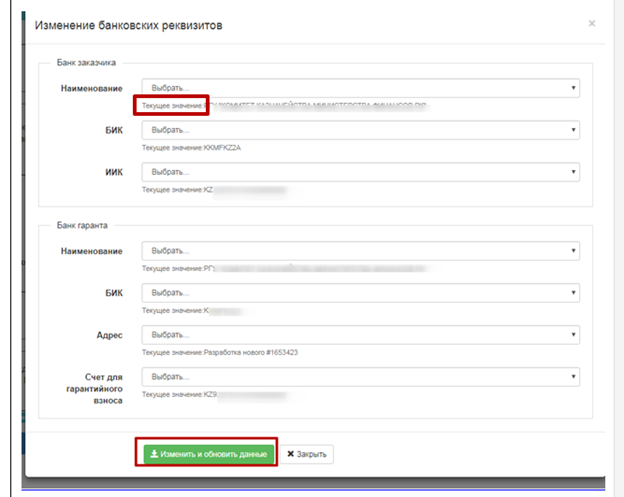Viewport: 624px width, 497px height.
Task: Expand the БИК dropdown under Банк заказчика
Action: coord(360,130)
